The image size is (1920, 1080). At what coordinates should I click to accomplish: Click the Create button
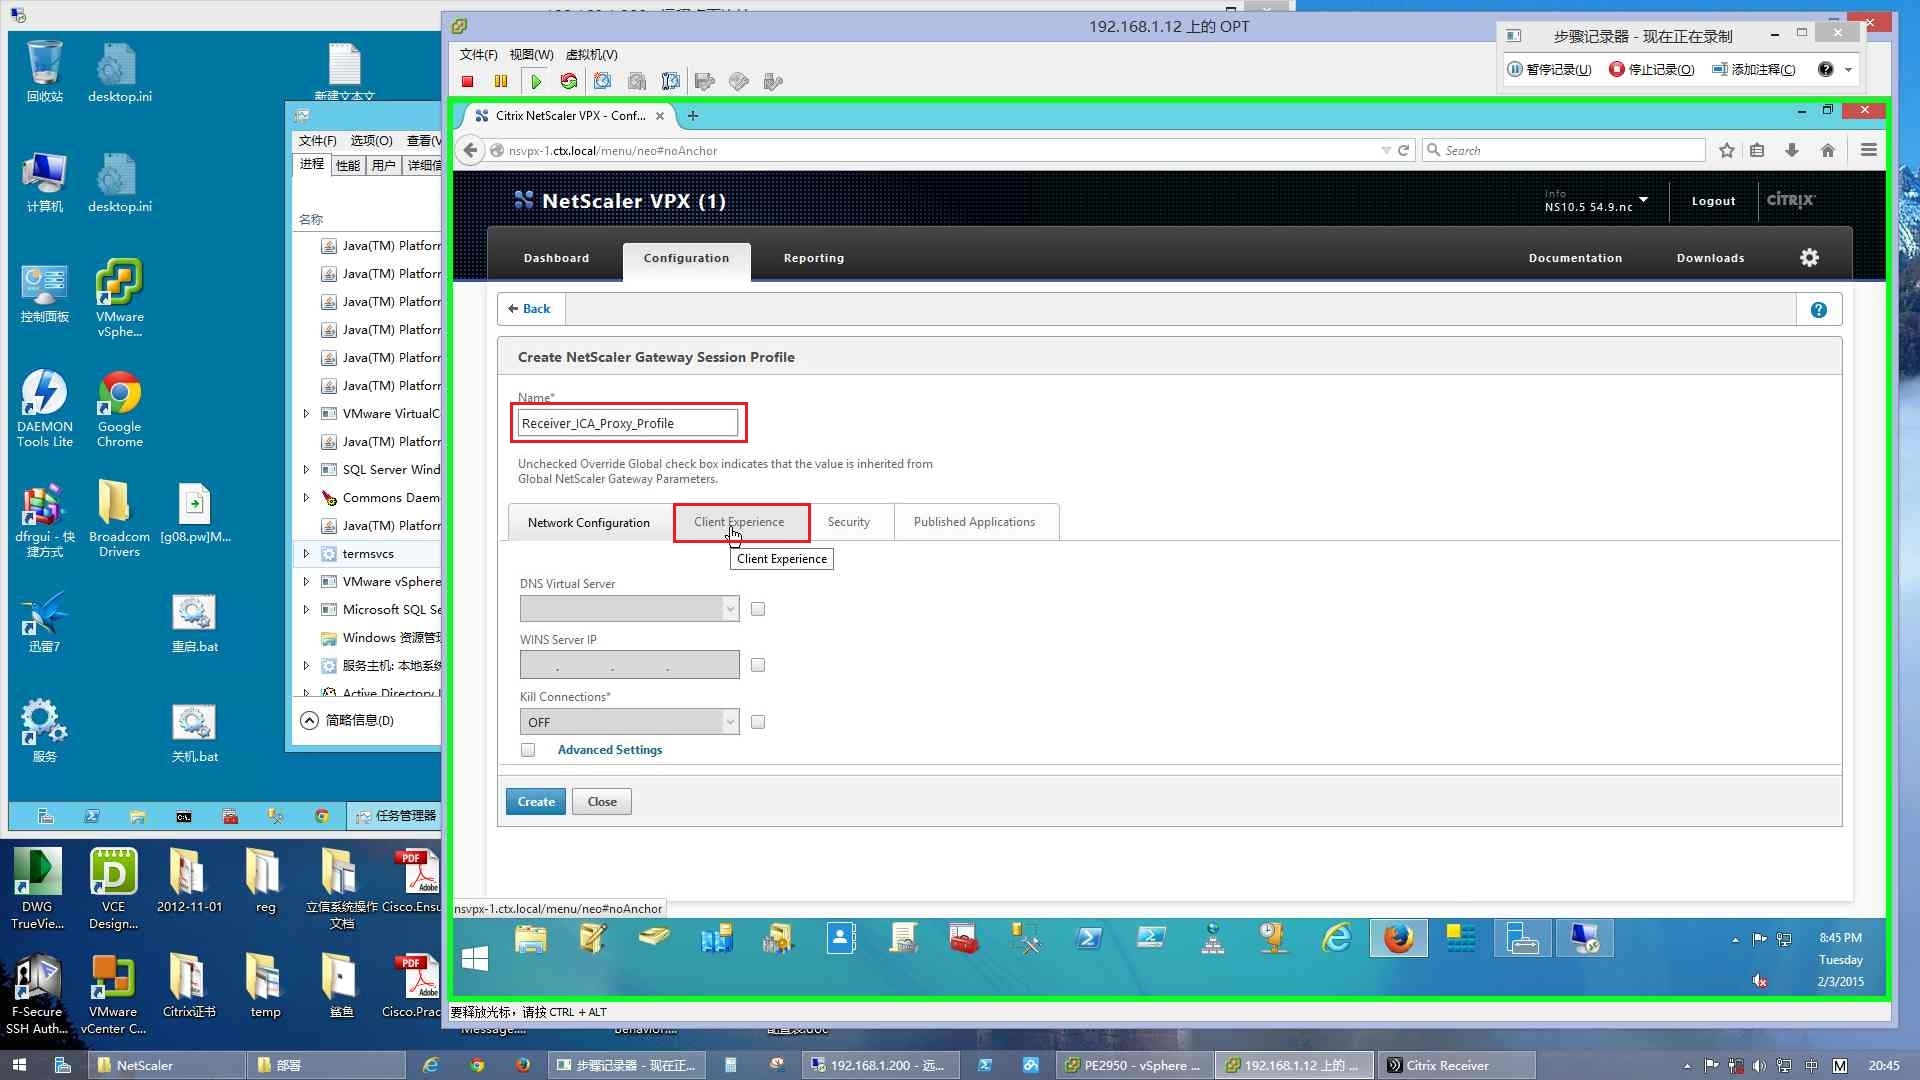pos(536,802)
